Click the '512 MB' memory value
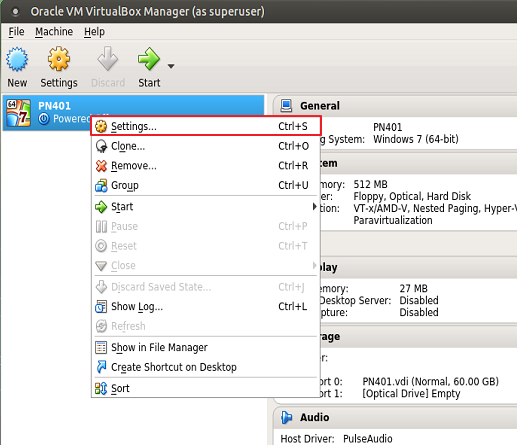Viewport: 517px width, 445px height. tap(370, 184)
